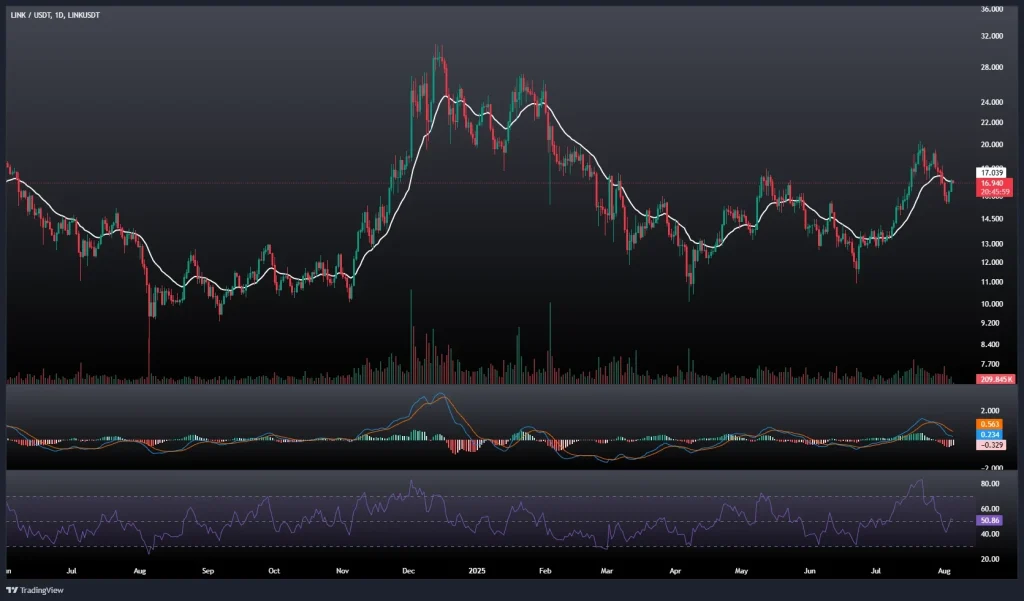This screenshot has height=601, width=1024.
Task: Click the 2.000 level on MACD scale
Action: pos(989,410)
